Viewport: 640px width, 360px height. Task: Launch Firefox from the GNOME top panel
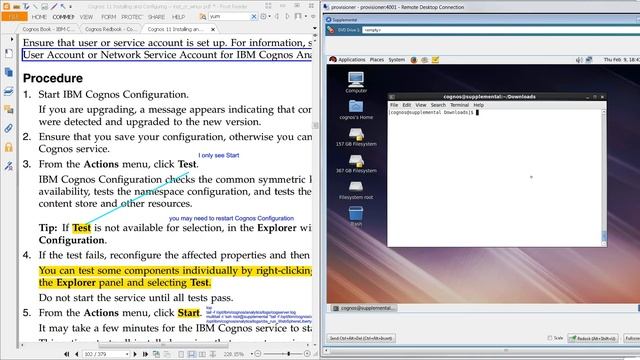point(414,60)
